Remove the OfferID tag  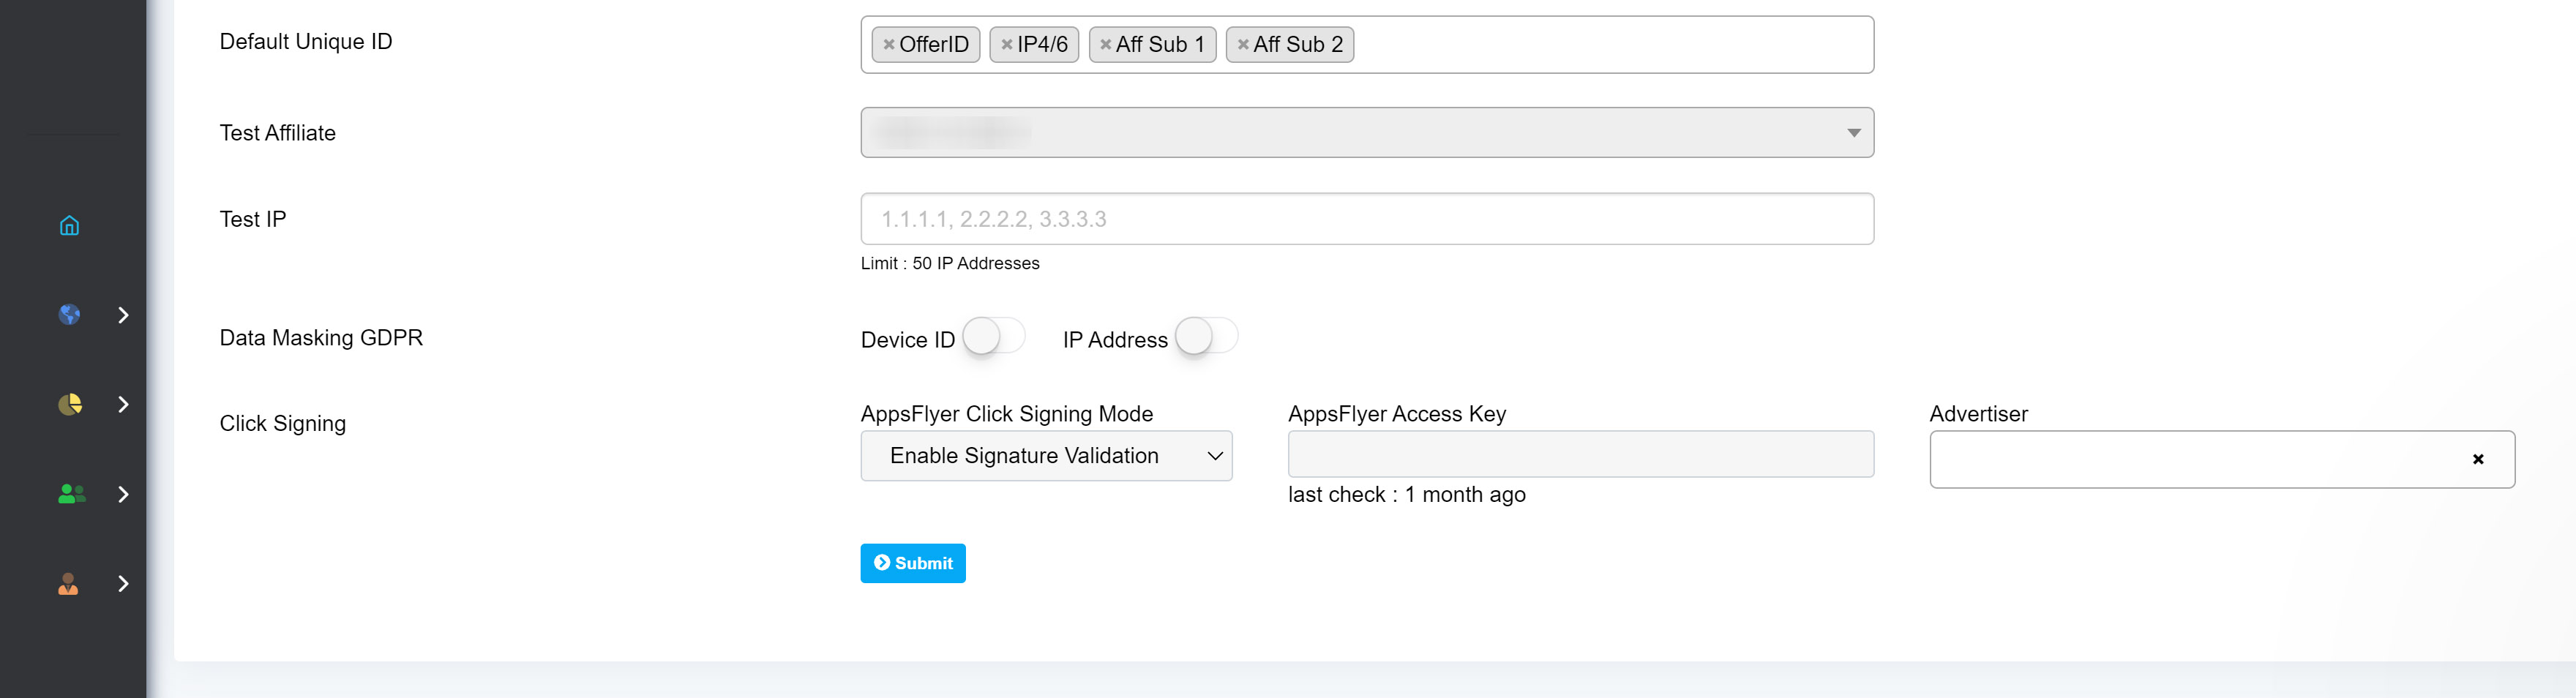pos(888,45)
